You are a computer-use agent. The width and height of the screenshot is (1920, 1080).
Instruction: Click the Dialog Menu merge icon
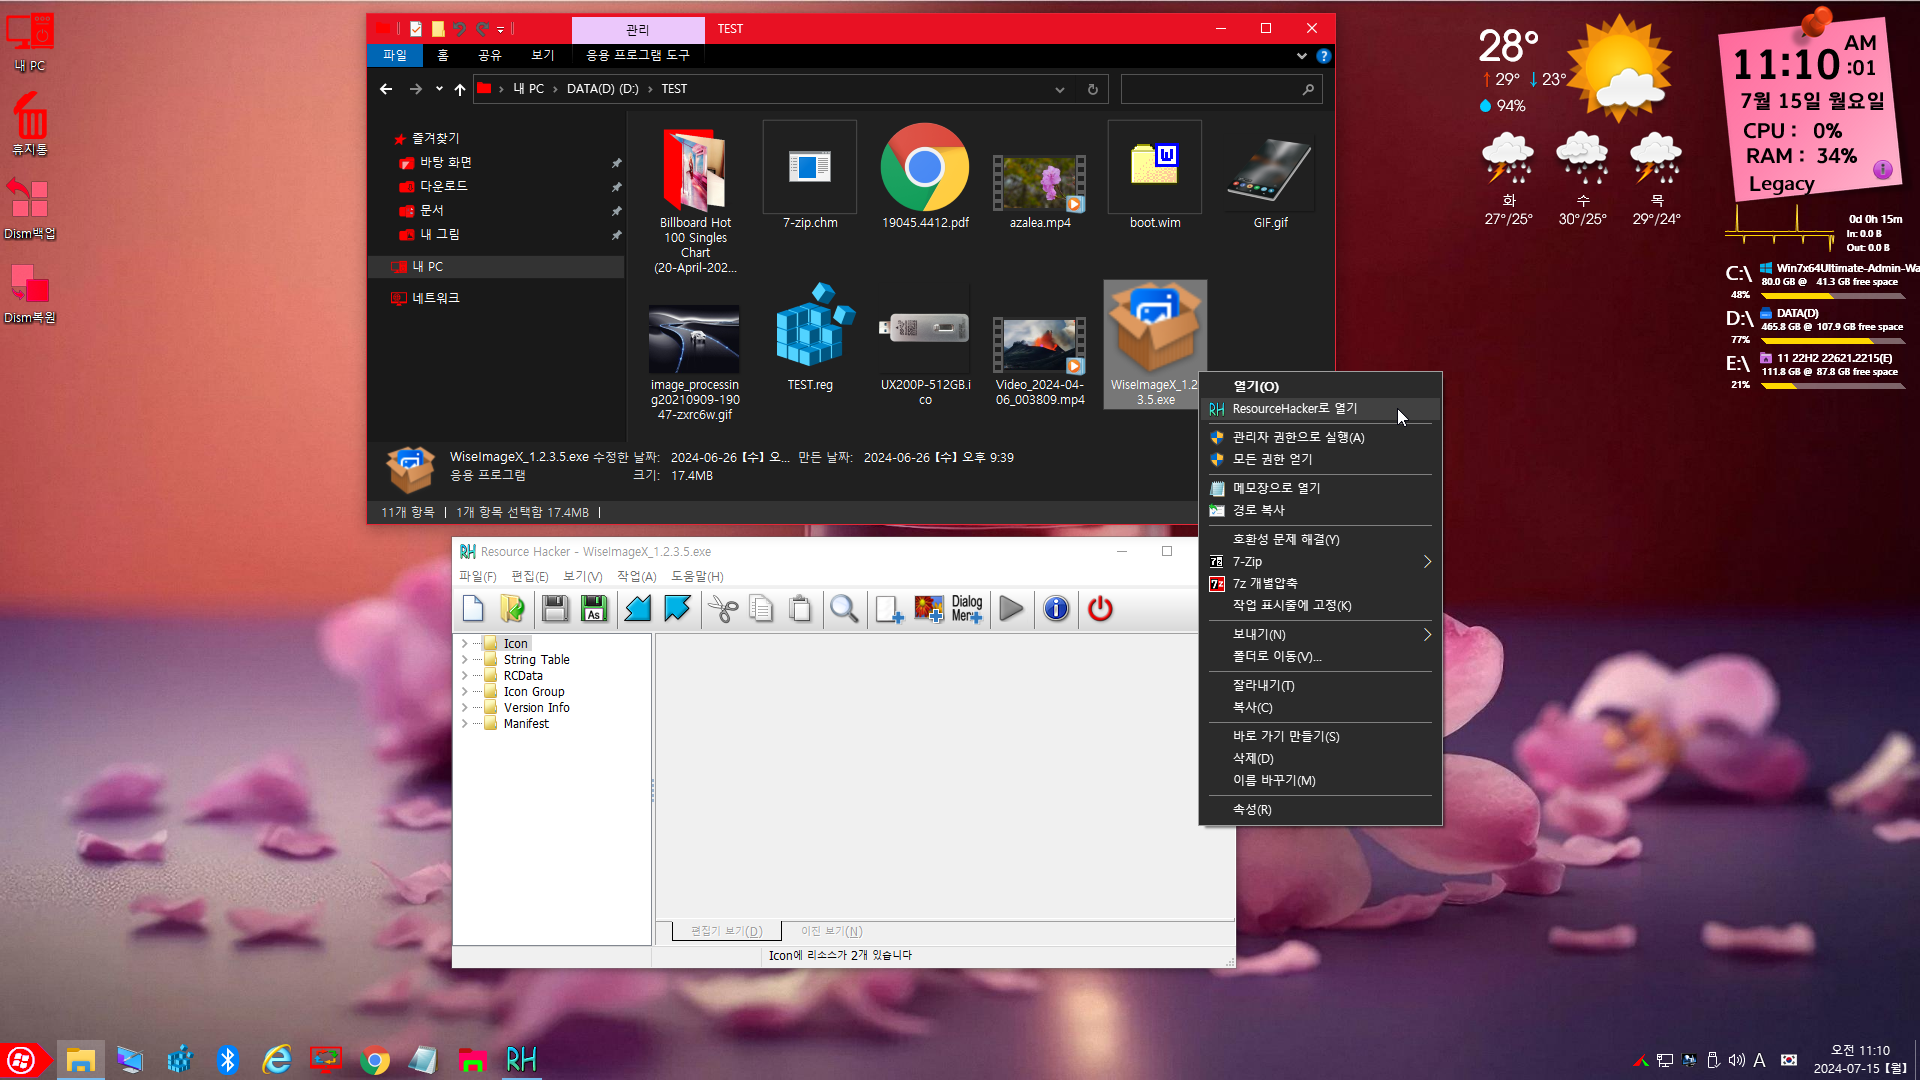pyautogui.click(x=967, y=608)
